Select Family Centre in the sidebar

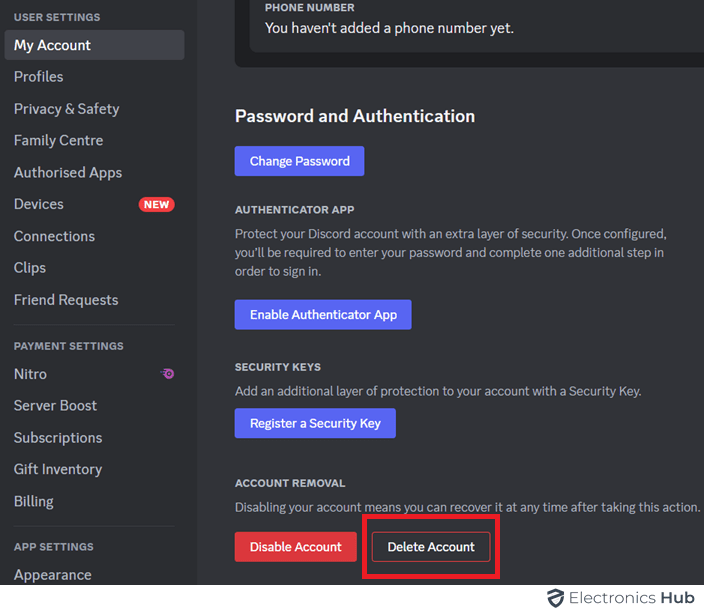pyautogui.click(x=58, y=141)
